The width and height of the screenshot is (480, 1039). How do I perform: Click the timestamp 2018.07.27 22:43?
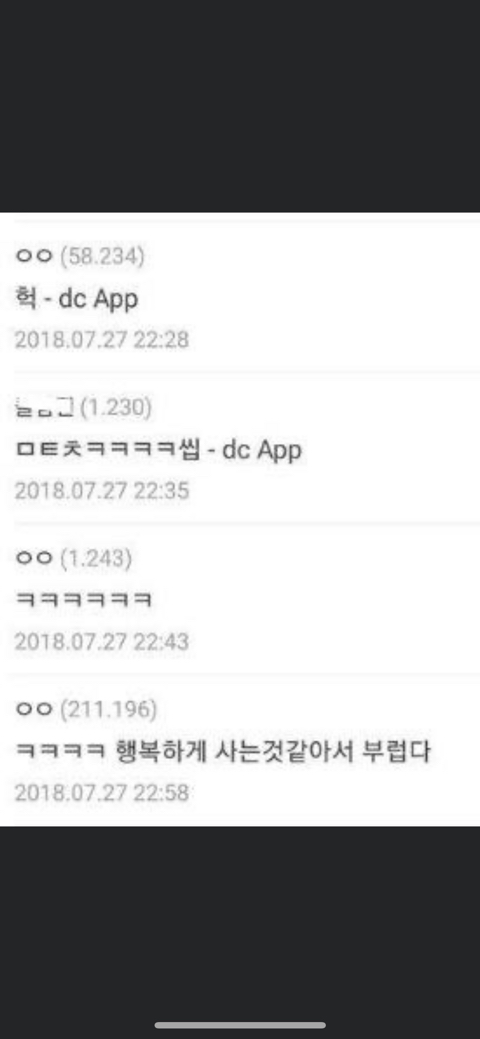click(102, 641)
